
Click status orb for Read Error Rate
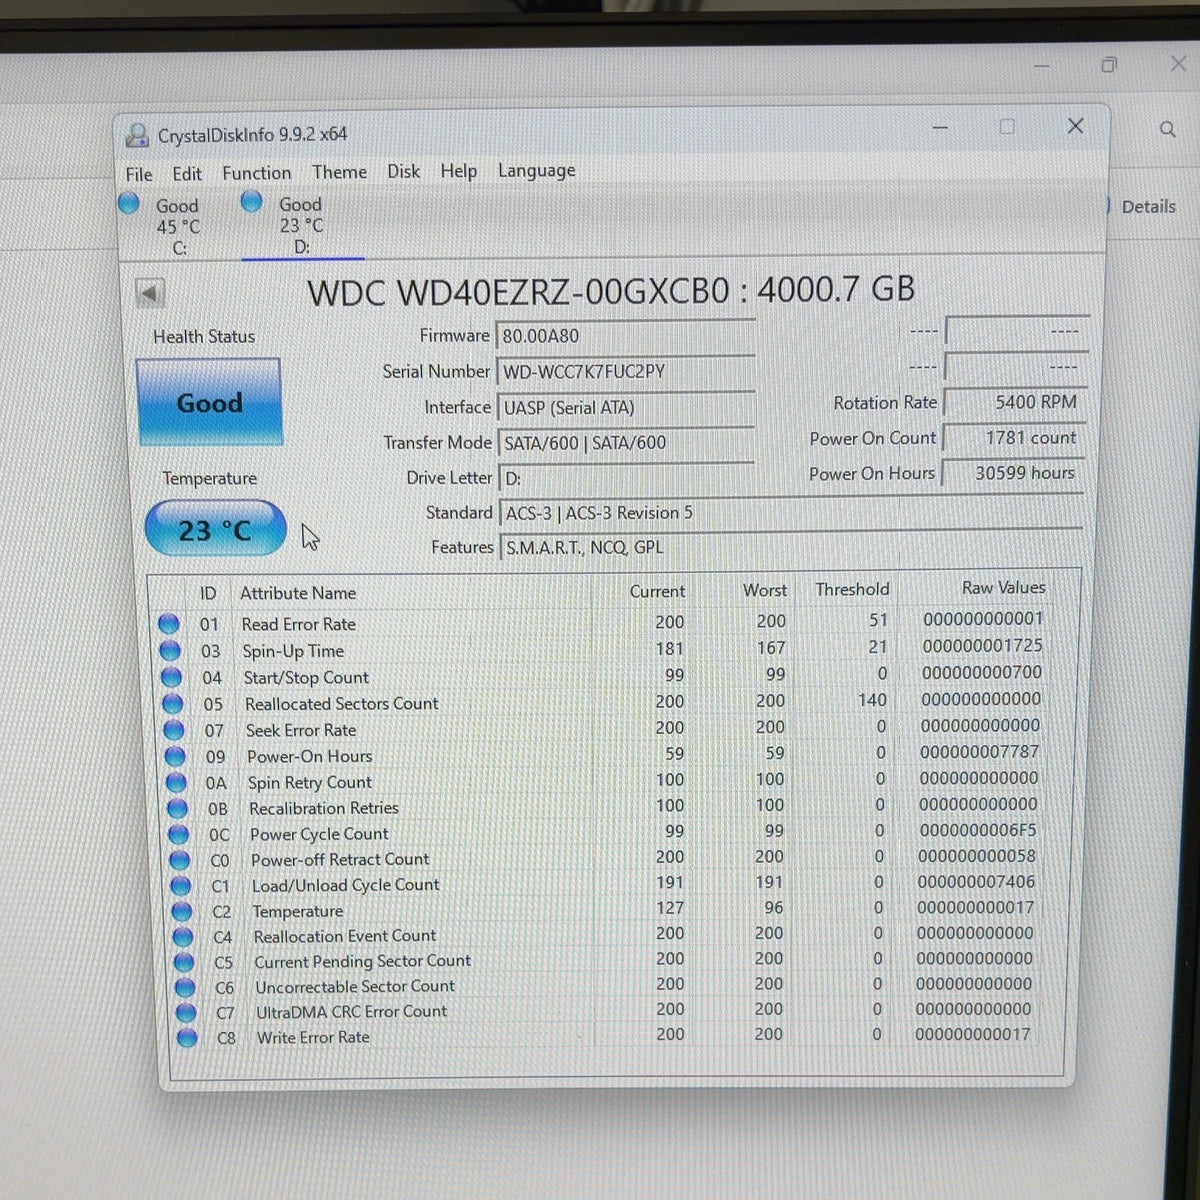pyautogui.click(x=169, y=624)
